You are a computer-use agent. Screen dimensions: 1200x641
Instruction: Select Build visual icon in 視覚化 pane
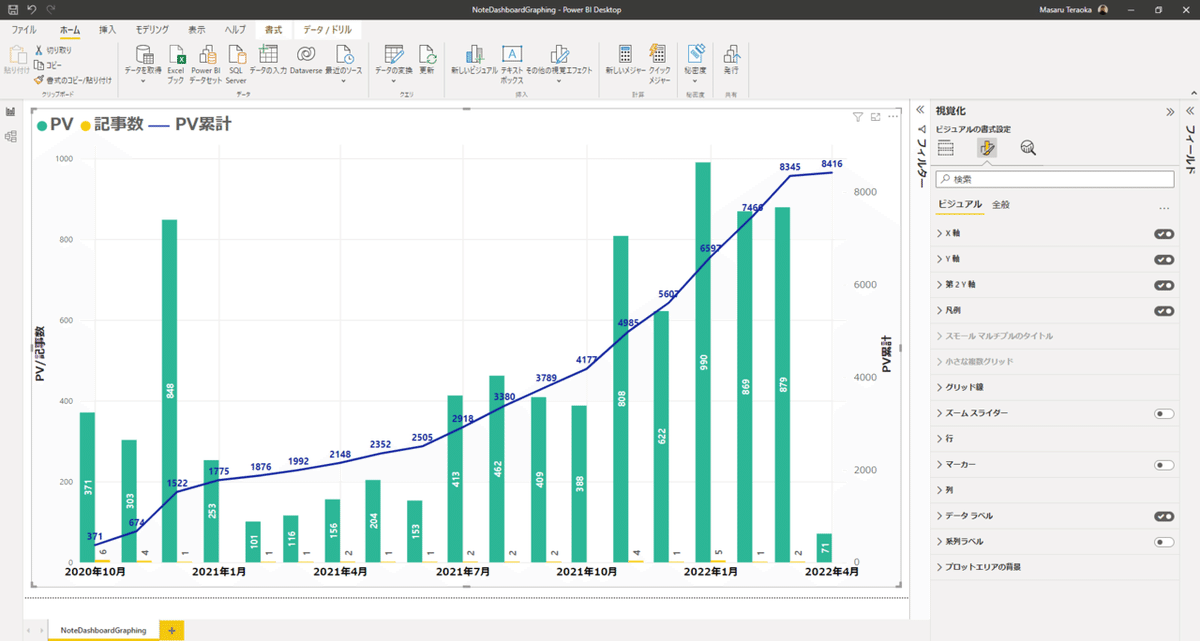(946, 148)
